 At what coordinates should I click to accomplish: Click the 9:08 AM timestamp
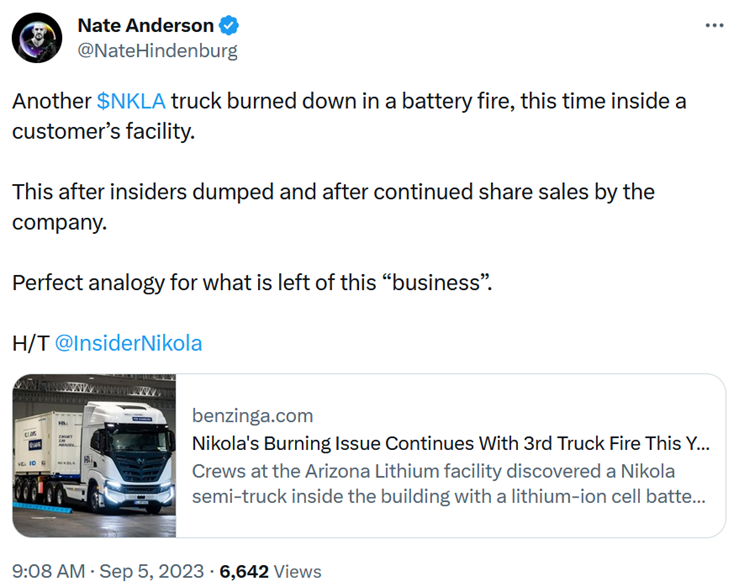49,571
